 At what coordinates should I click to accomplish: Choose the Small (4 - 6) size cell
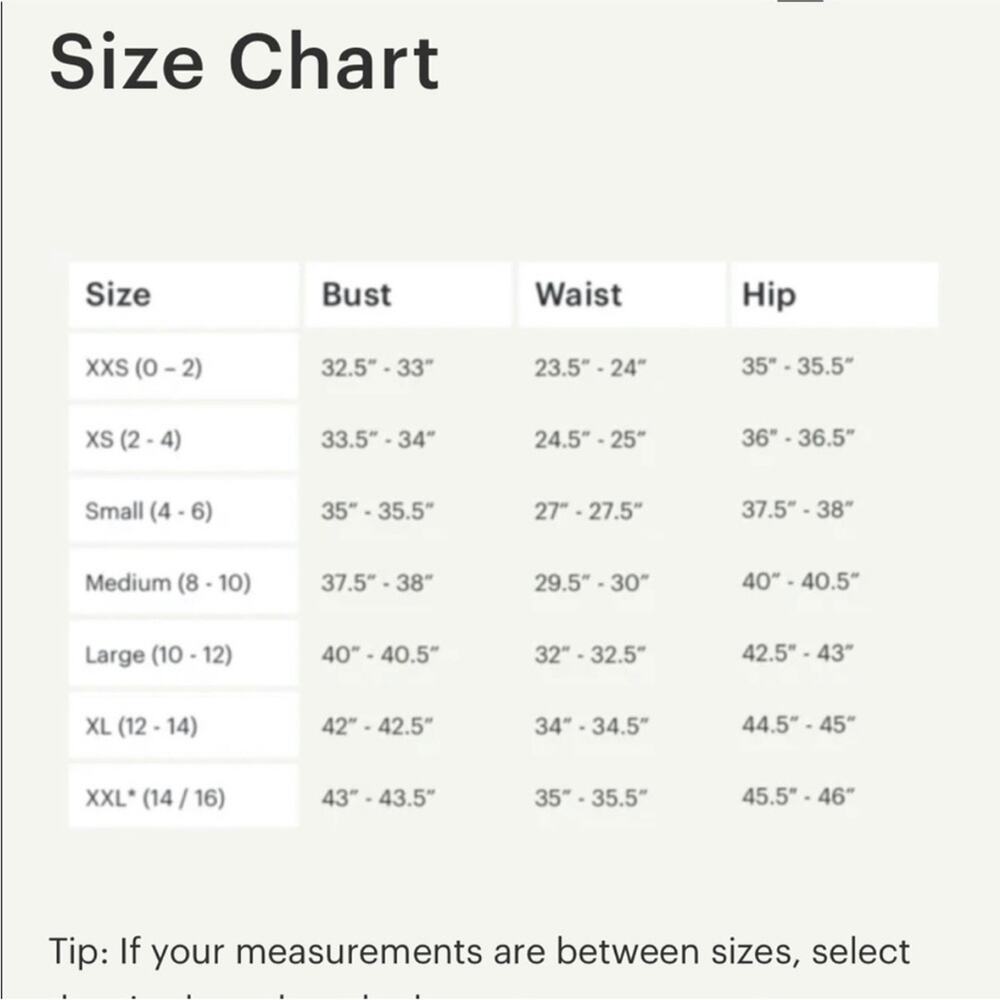coord(149,511)
